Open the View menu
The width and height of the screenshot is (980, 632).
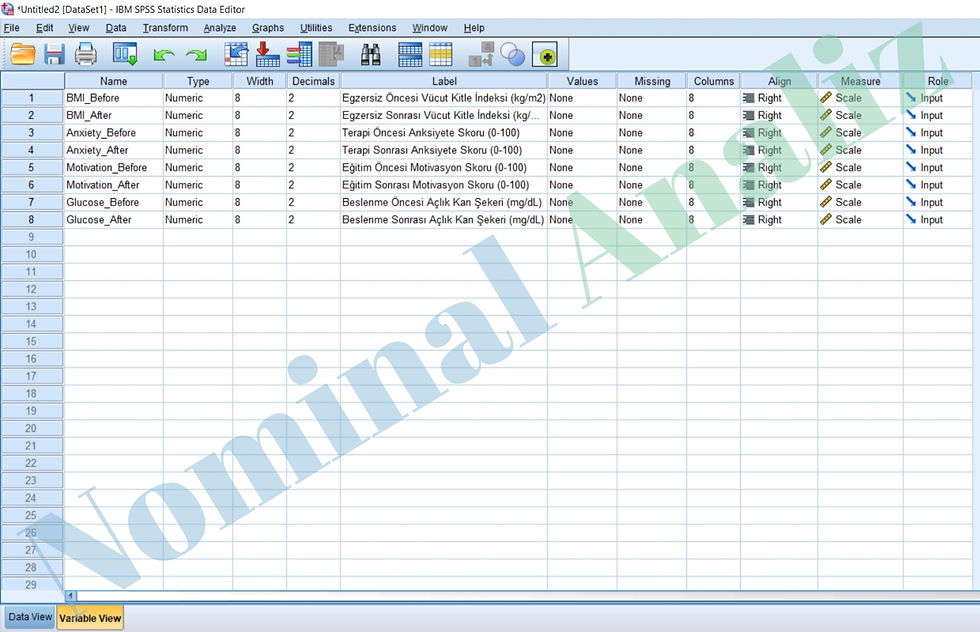(79, 28)
